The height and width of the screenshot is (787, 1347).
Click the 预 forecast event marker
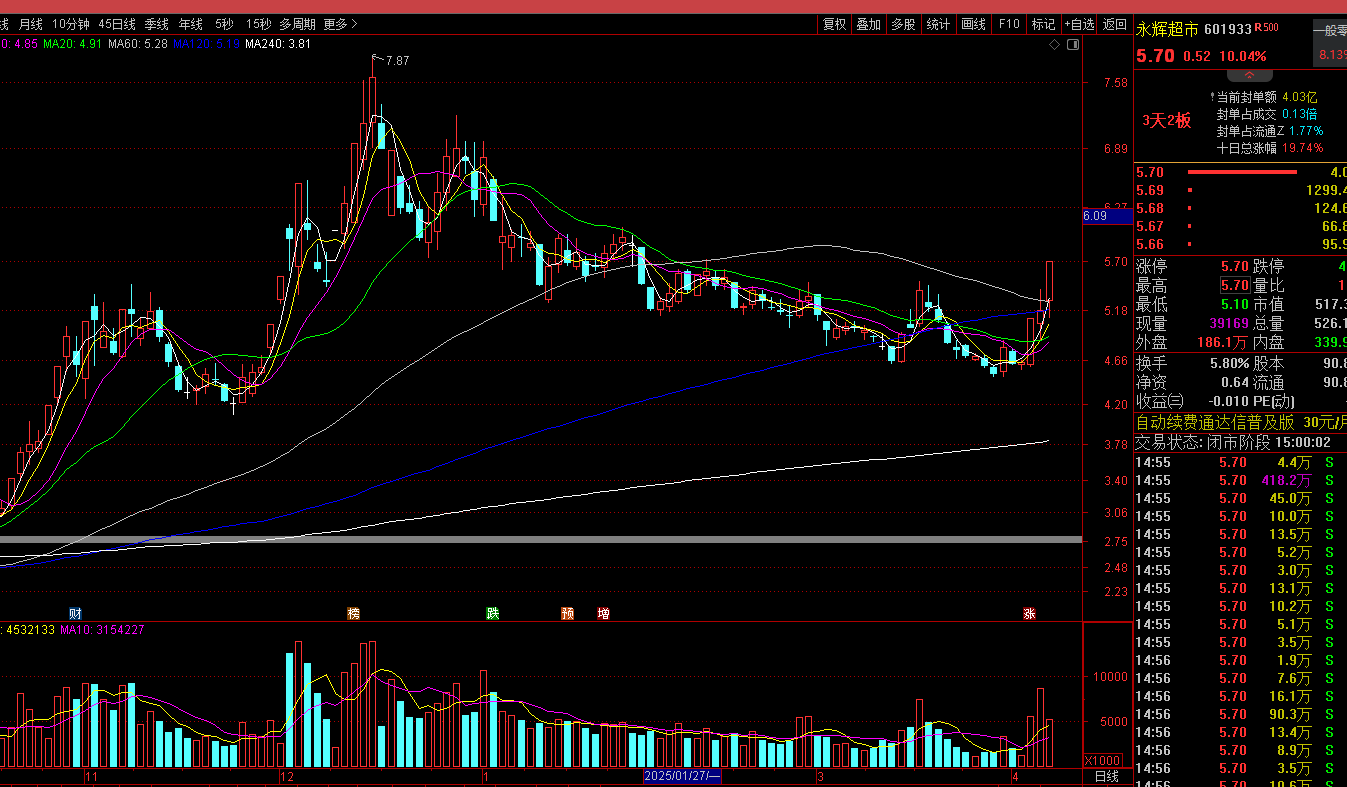click(x=568, y=613)
